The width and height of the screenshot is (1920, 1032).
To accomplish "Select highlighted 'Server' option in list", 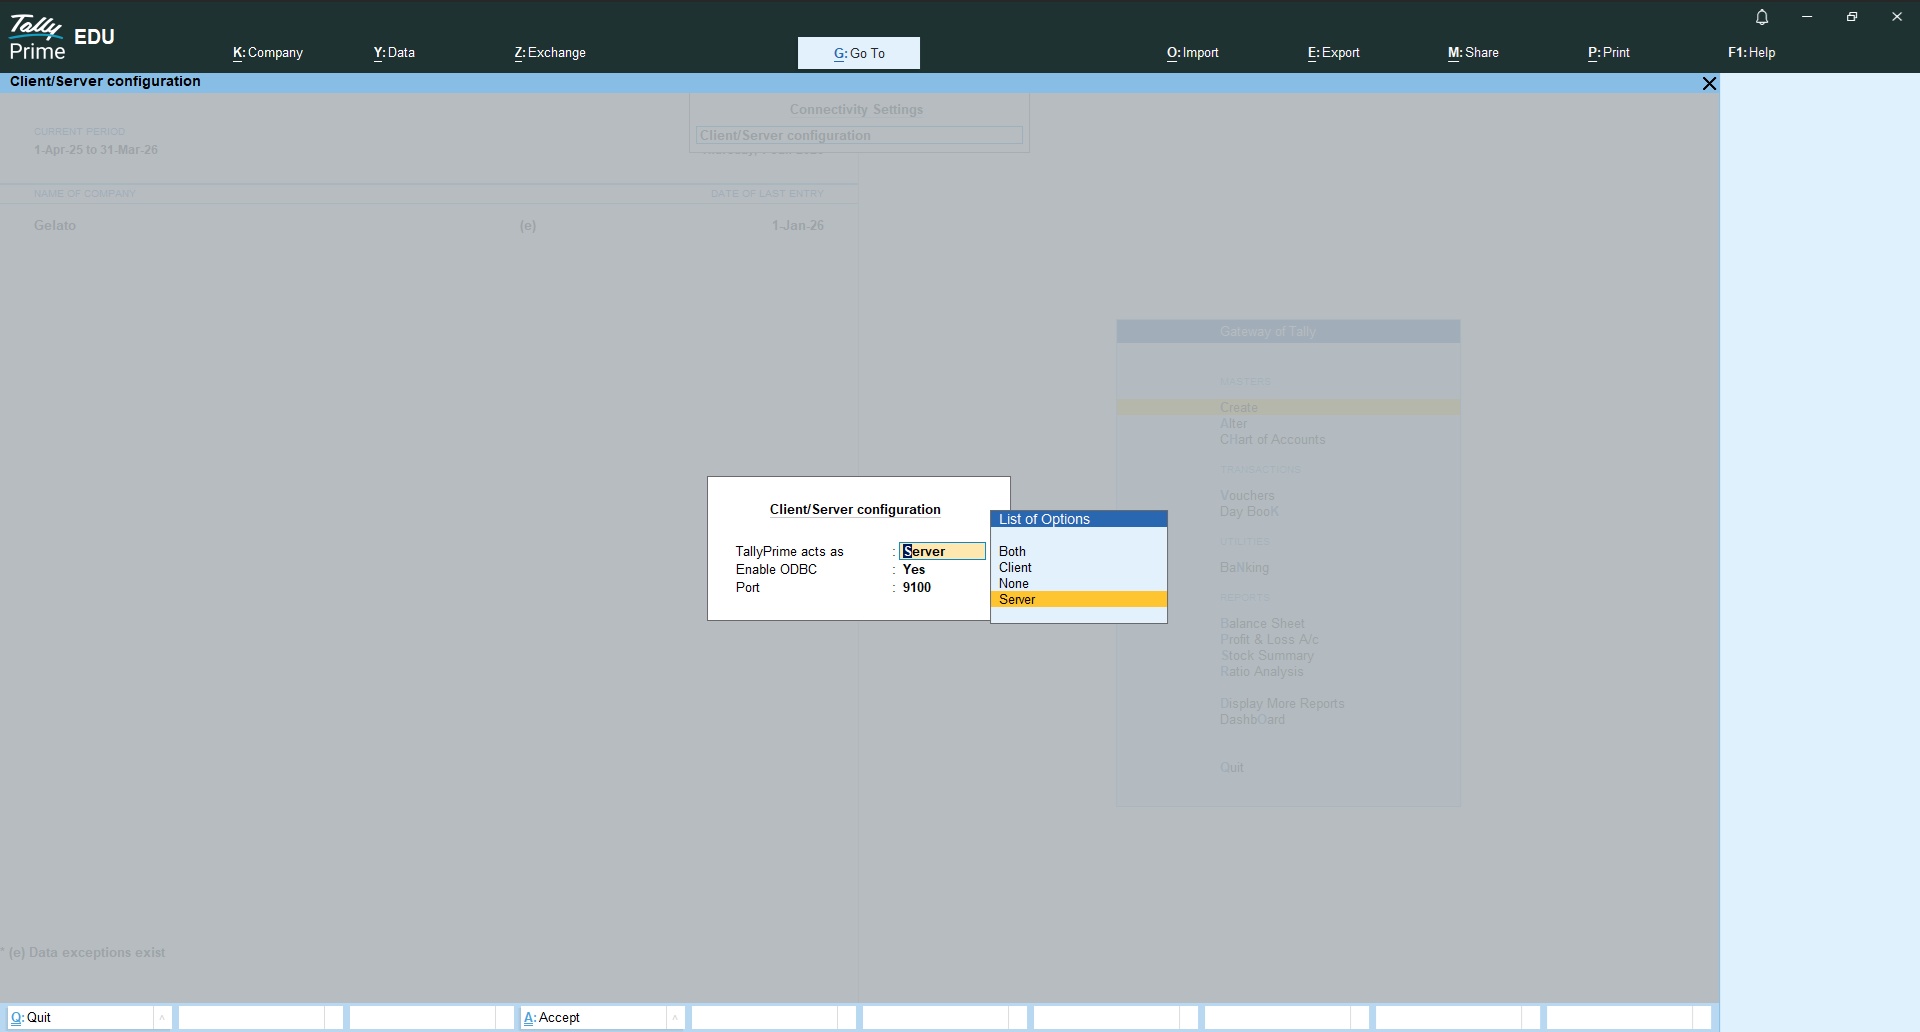I will 1017,599.
